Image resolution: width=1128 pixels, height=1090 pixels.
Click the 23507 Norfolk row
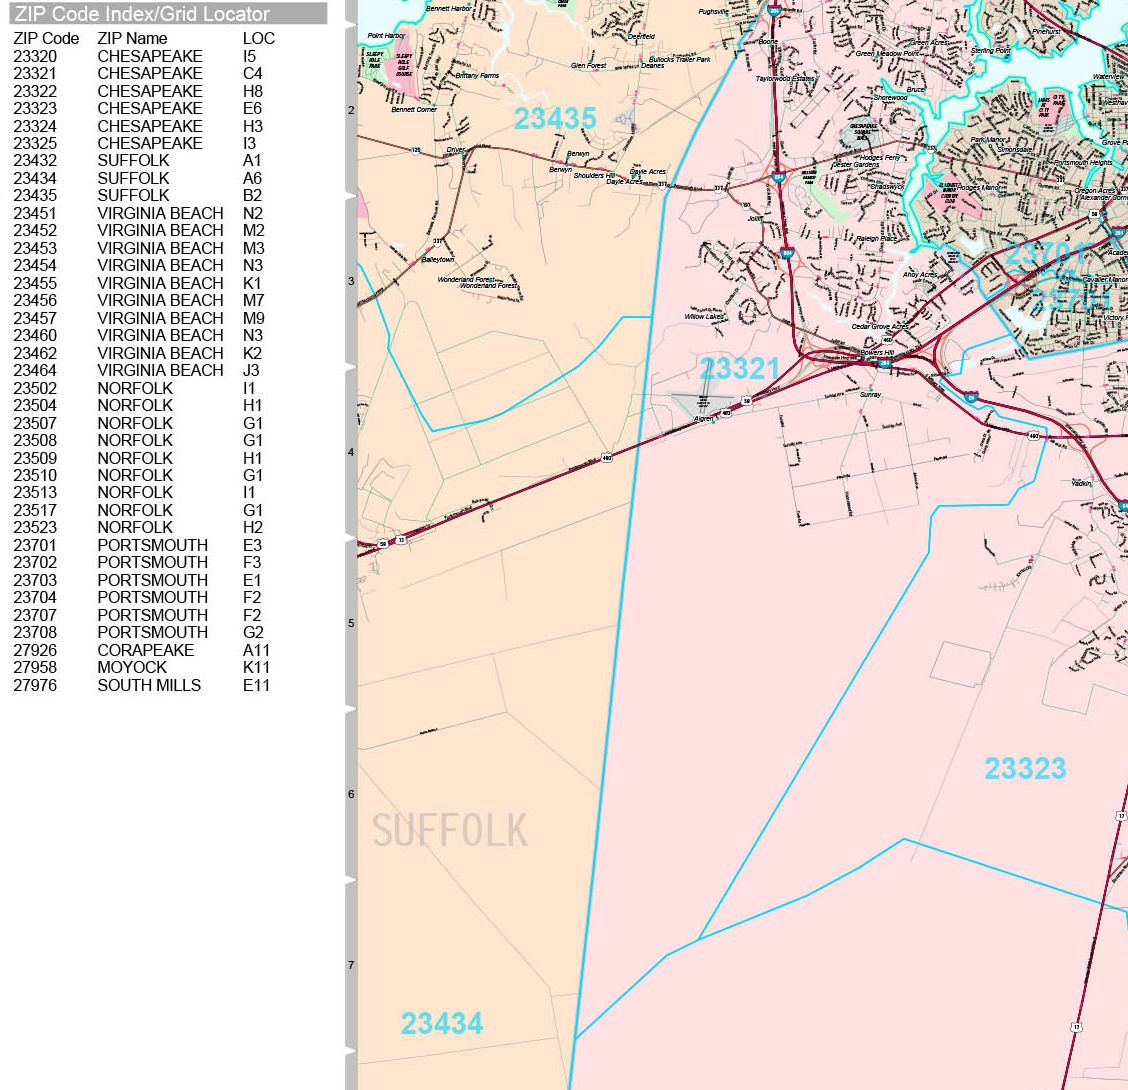tap(144, 422)
